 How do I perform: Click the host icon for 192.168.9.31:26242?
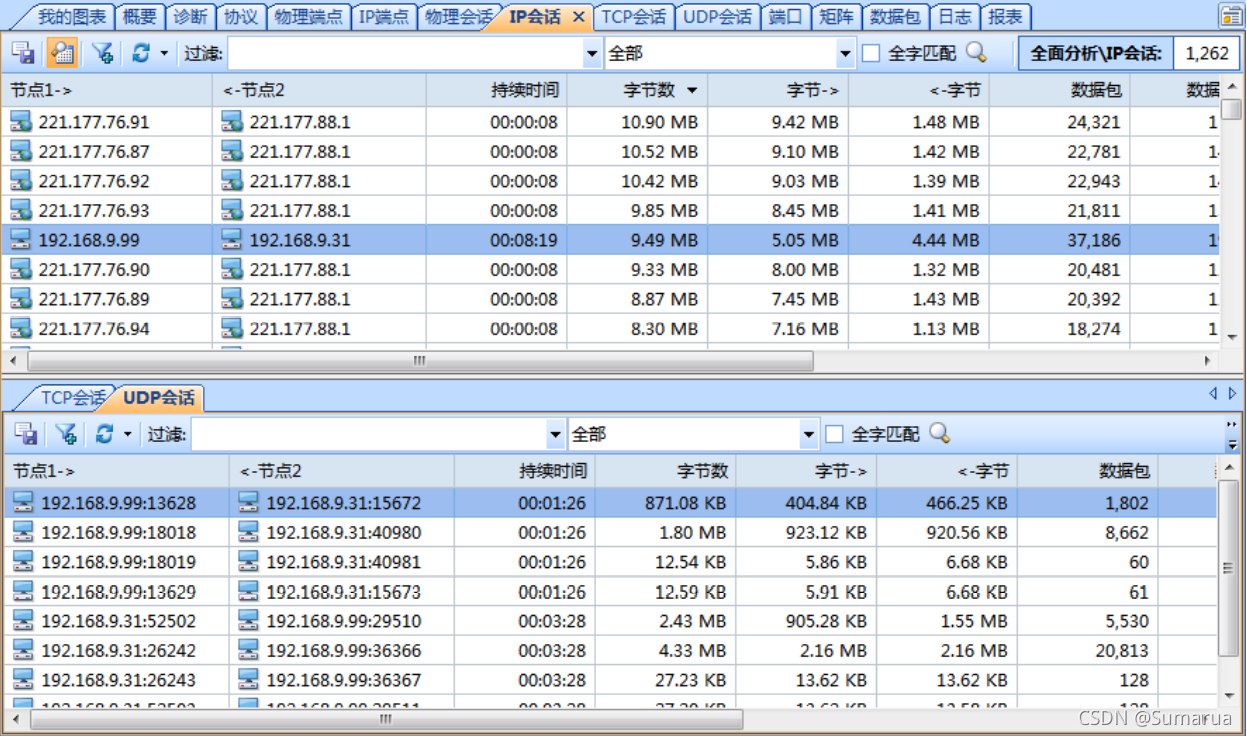(24, 650)
